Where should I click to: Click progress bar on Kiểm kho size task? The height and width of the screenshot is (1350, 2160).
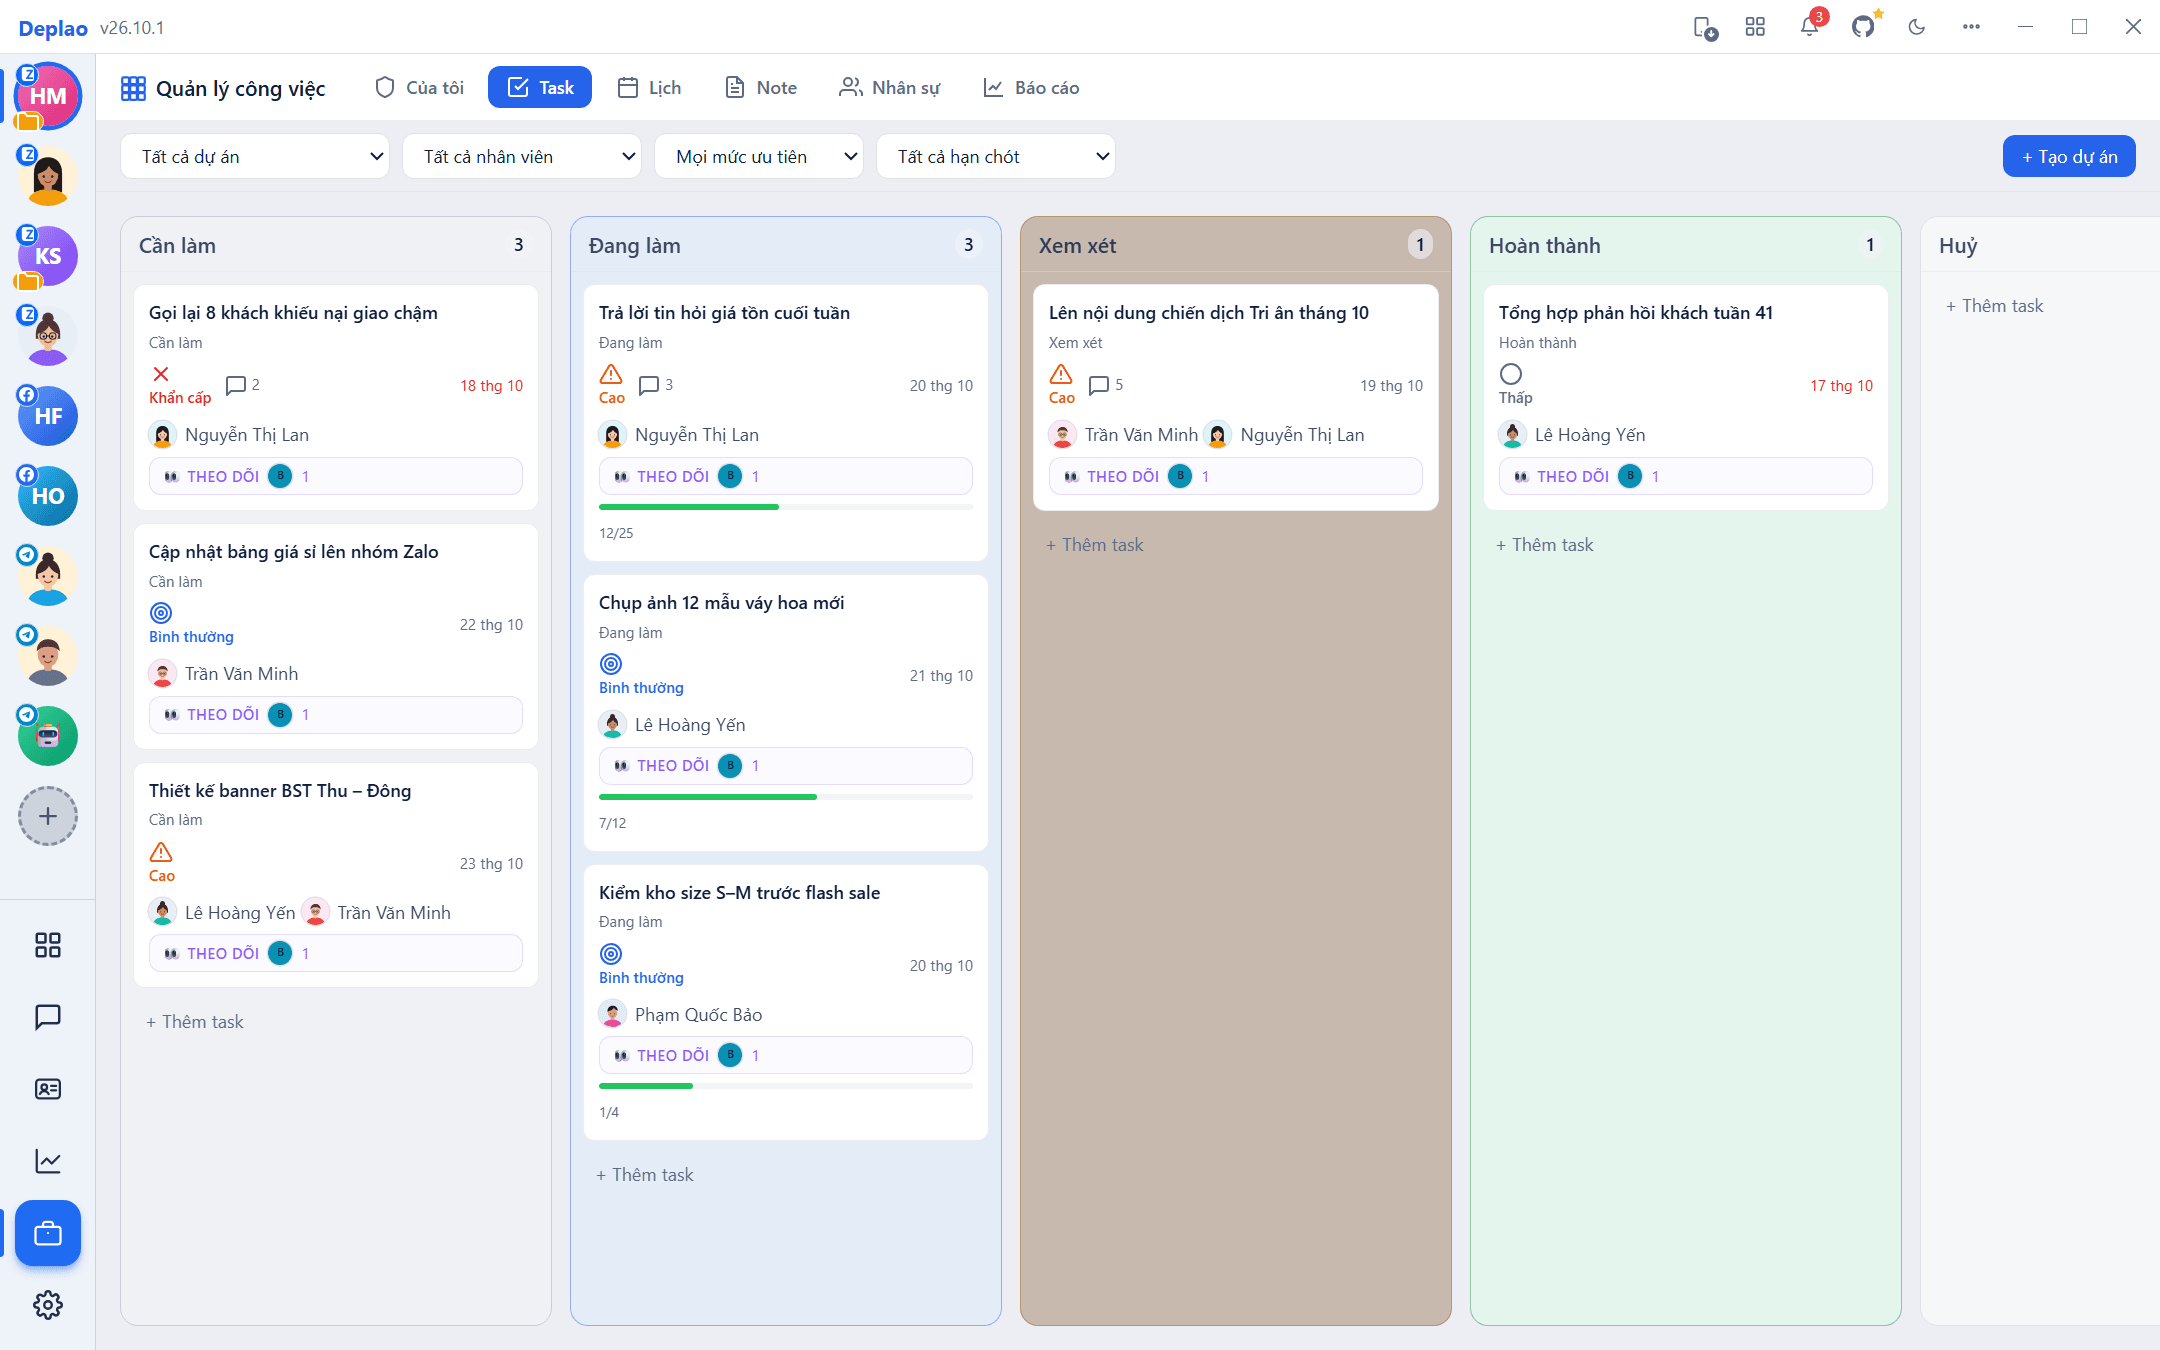786,1086
